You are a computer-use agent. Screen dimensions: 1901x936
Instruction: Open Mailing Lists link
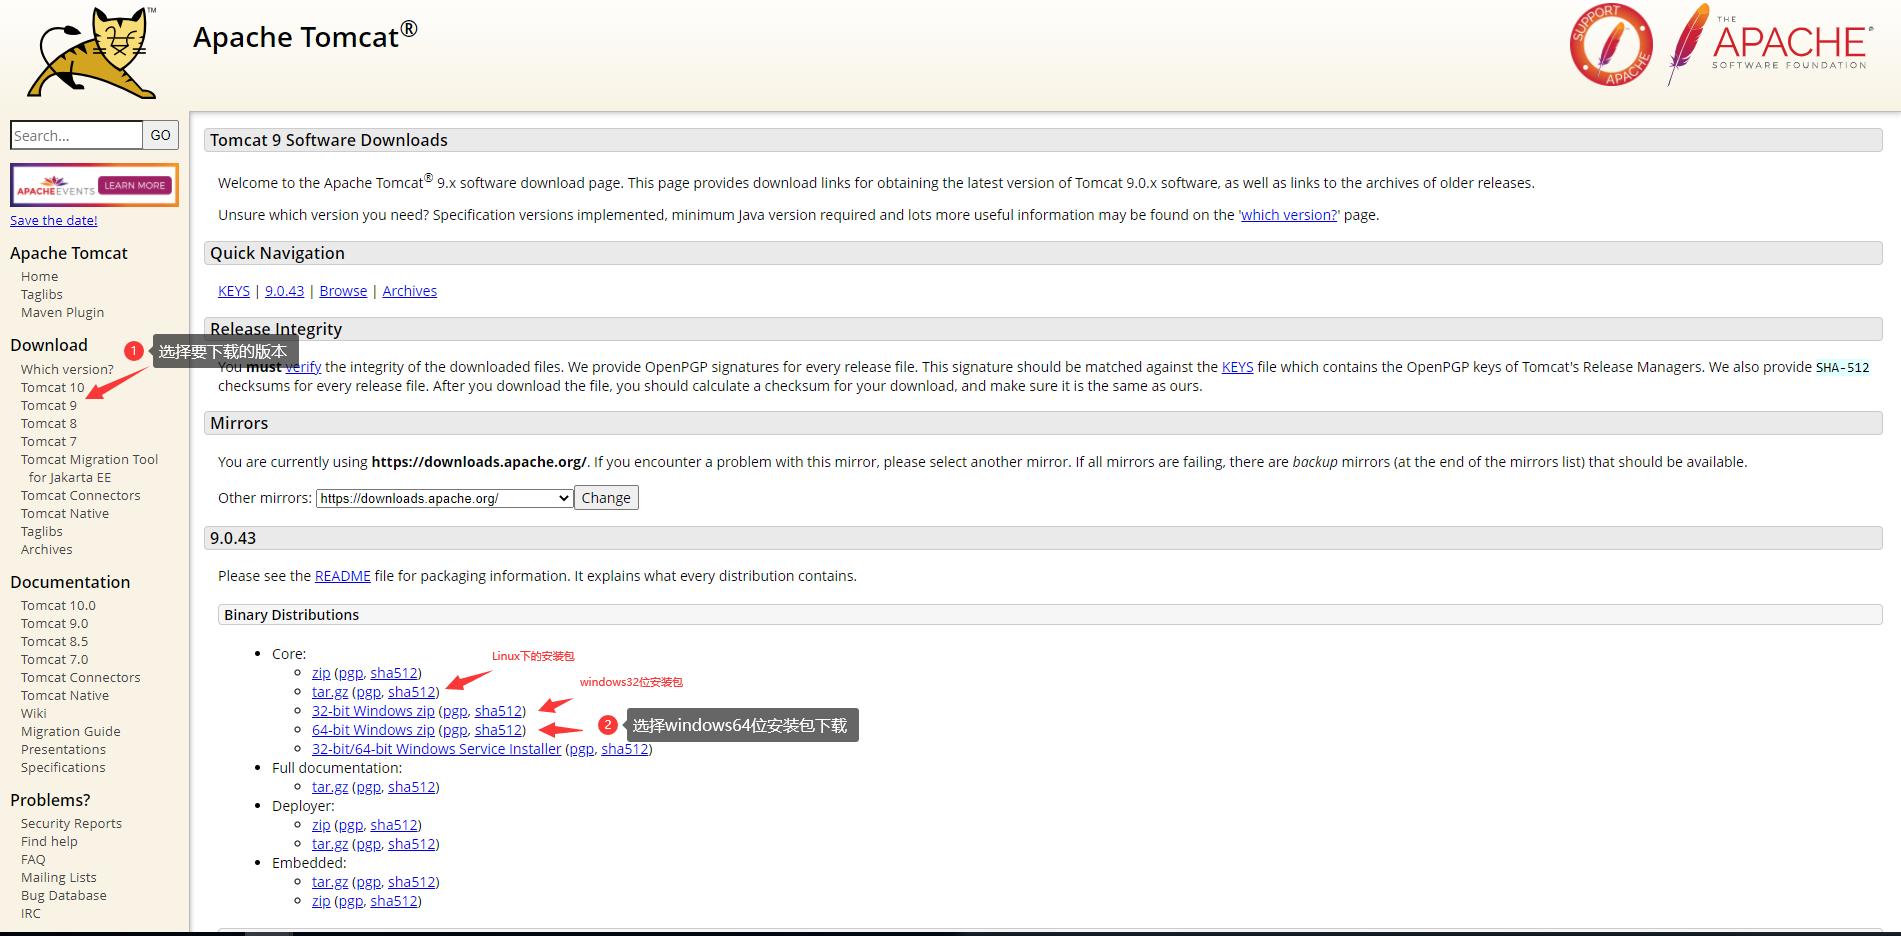[x=59, y=878]
